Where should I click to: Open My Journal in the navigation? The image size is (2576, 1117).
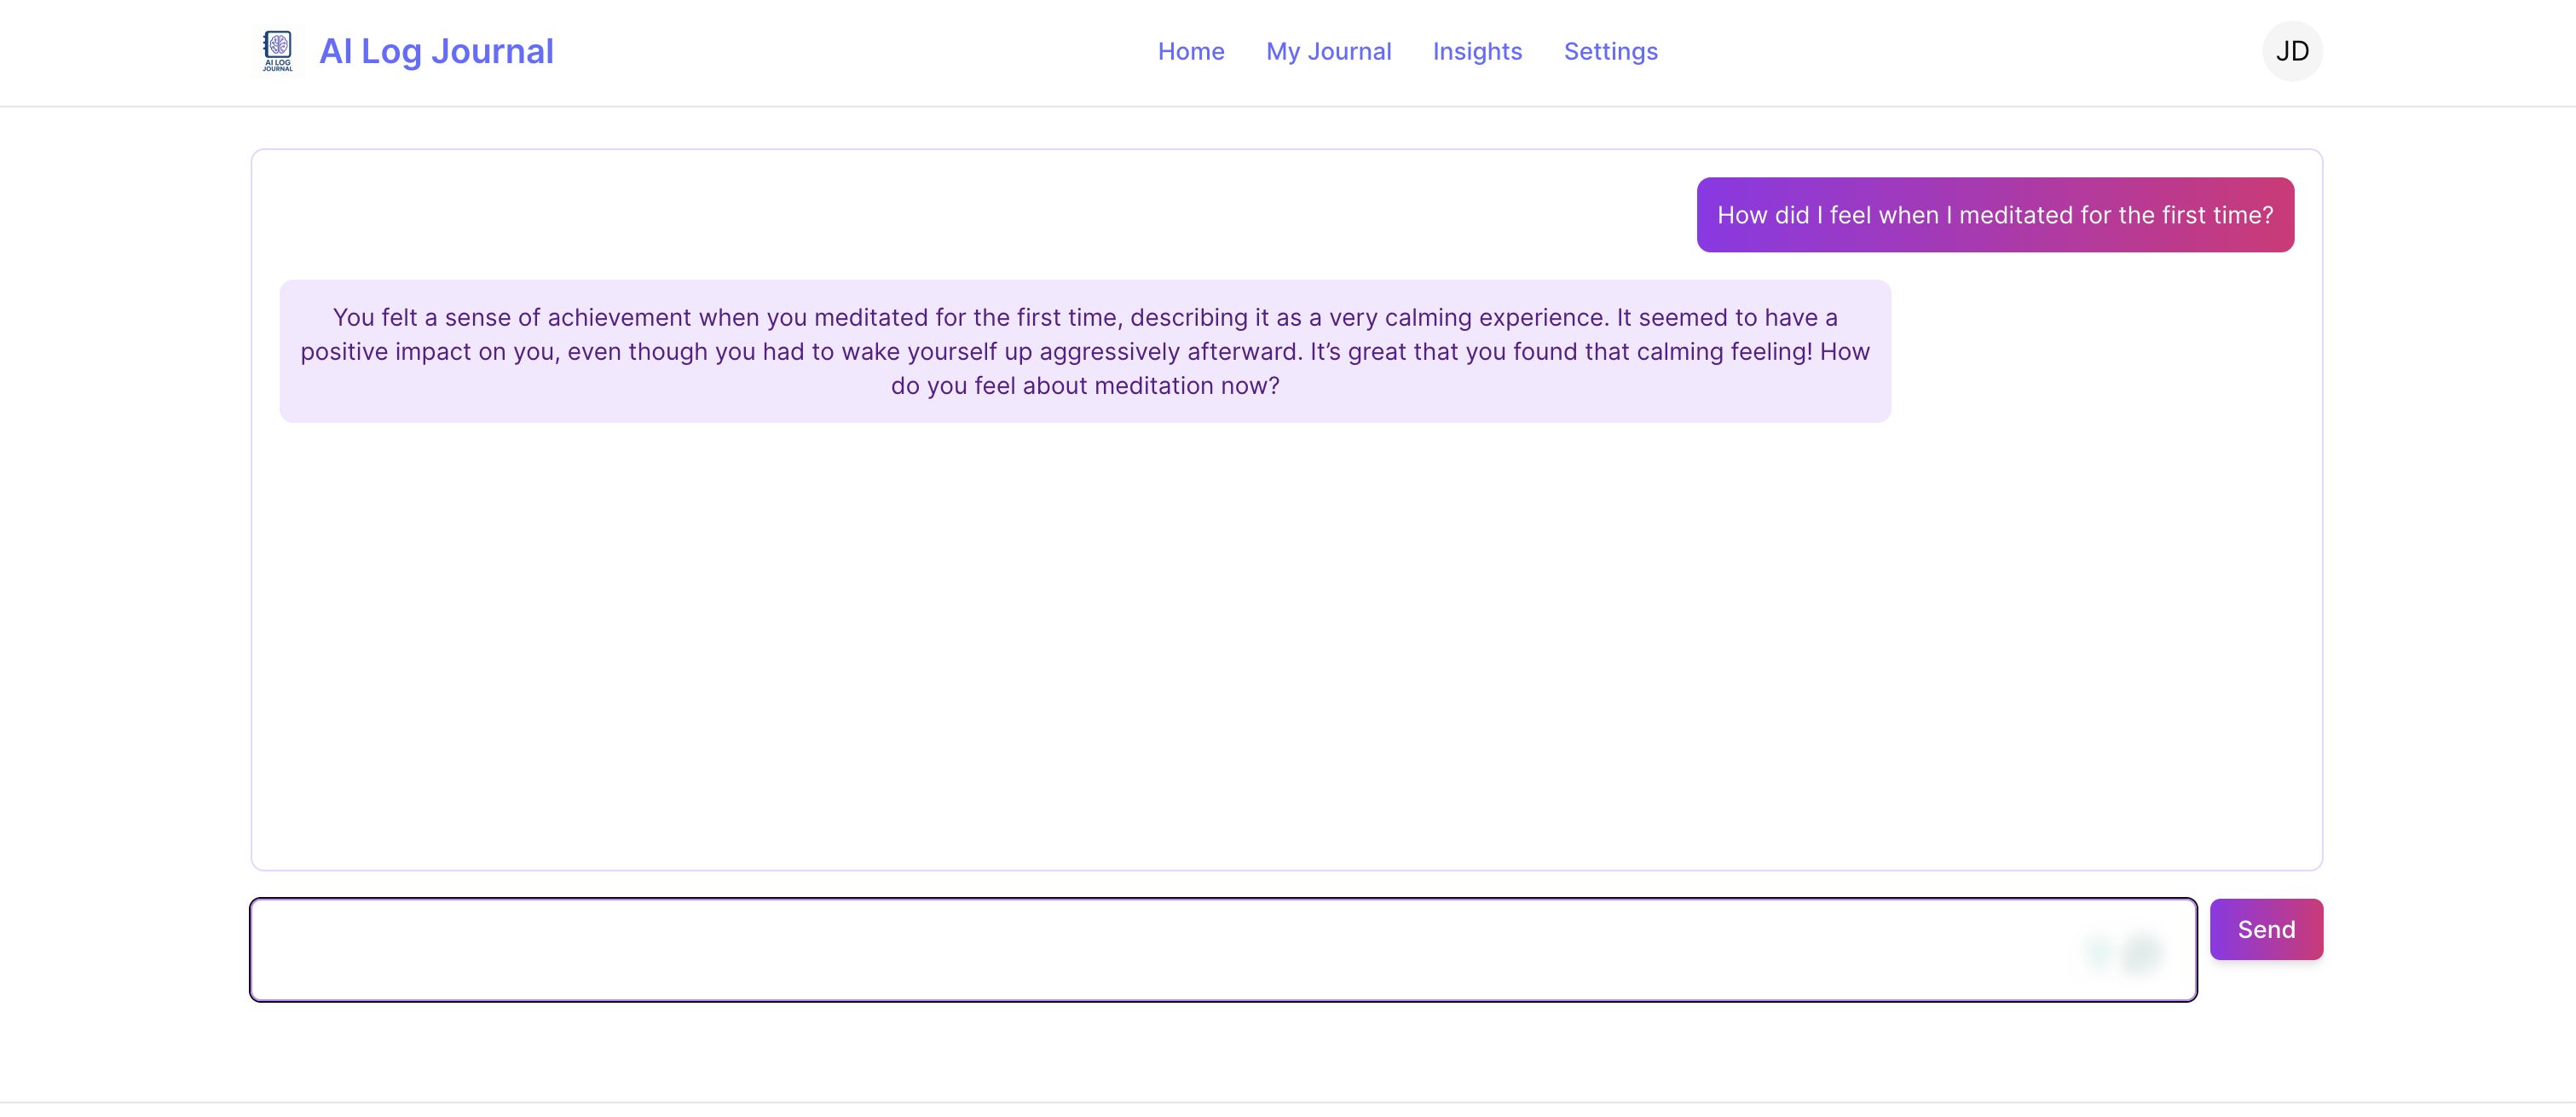click(x=1328, y=51)
